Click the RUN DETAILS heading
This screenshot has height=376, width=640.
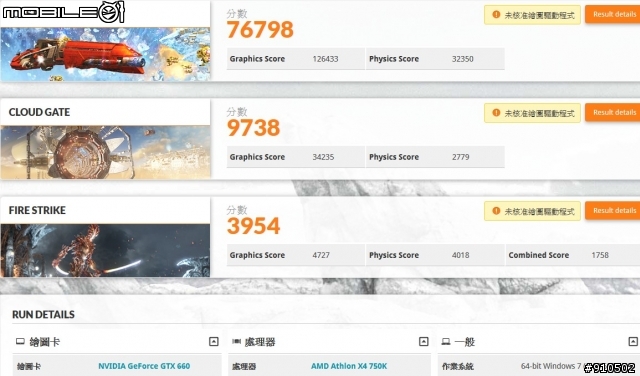click(x=43, y=314)
